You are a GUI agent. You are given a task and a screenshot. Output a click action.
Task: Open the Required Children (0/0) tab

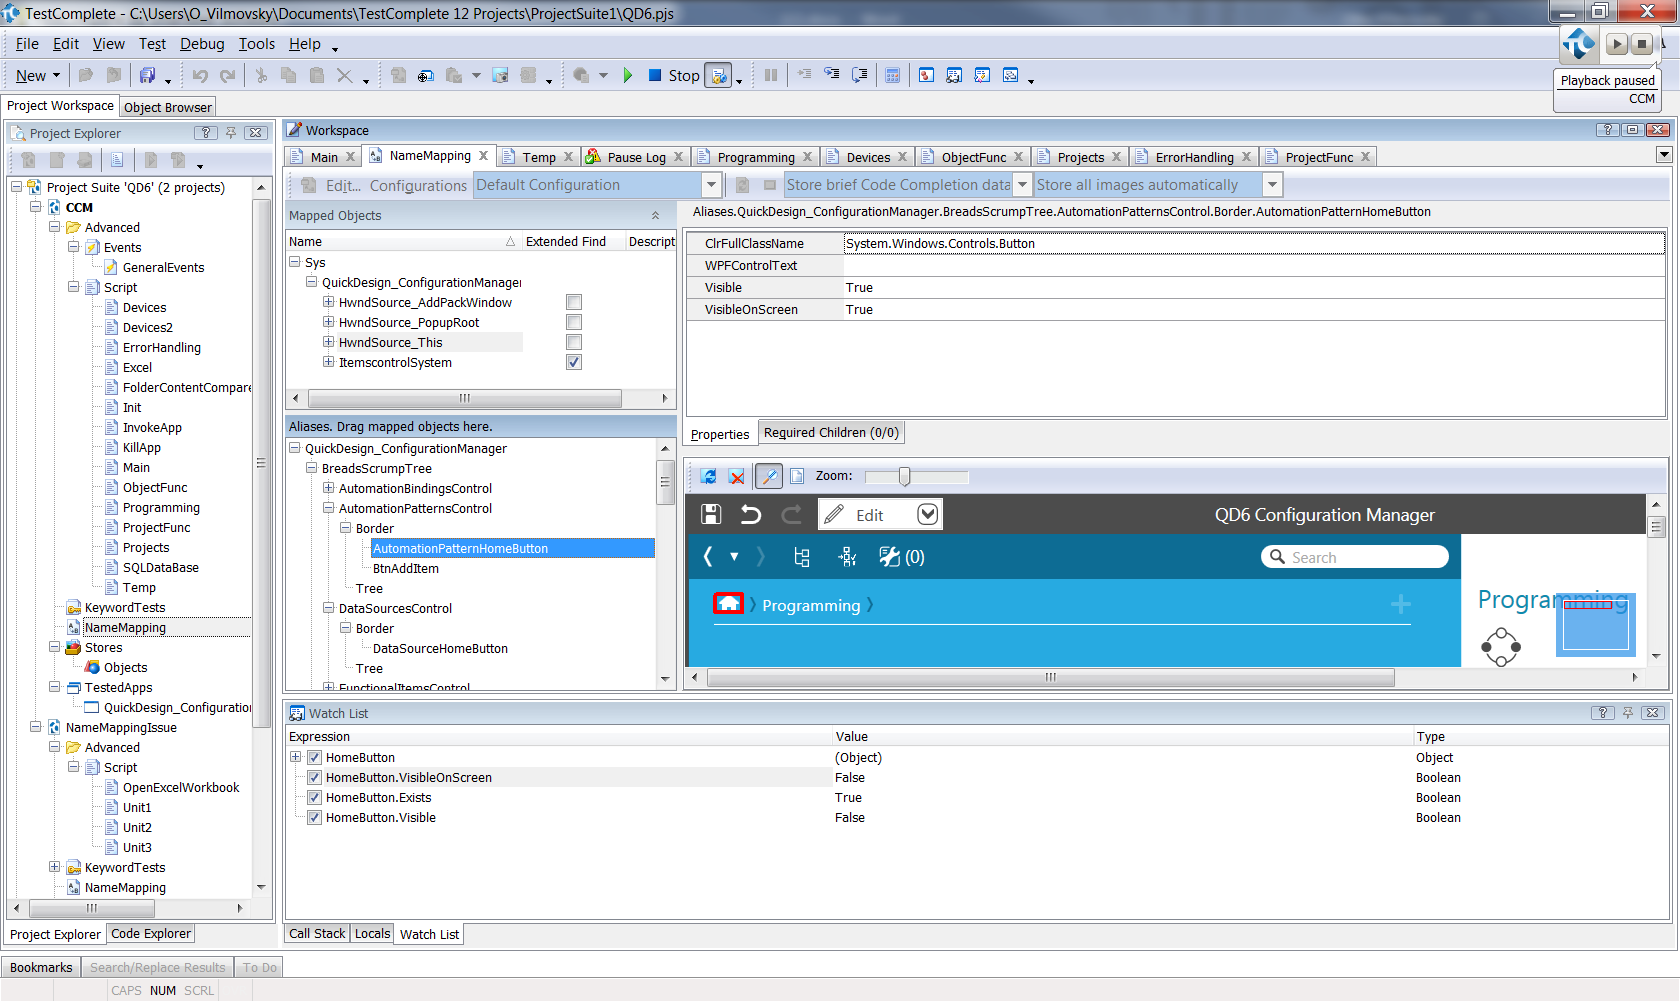tap(830, 433)
